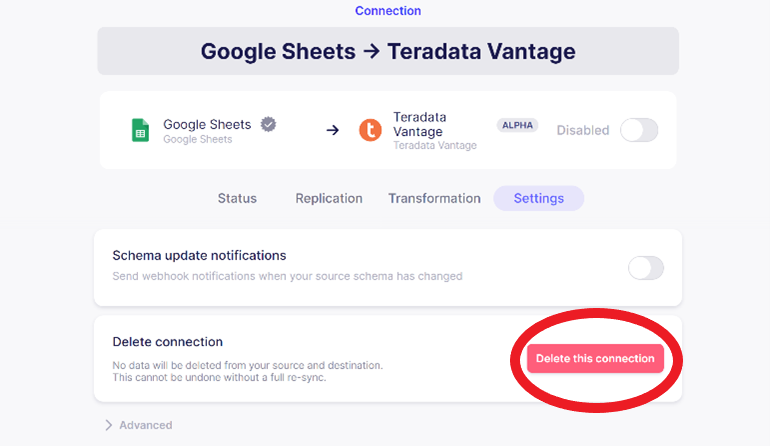Enable the connection using the Disabled toggle
Viewport: 770px width, 446px height.
639,130
